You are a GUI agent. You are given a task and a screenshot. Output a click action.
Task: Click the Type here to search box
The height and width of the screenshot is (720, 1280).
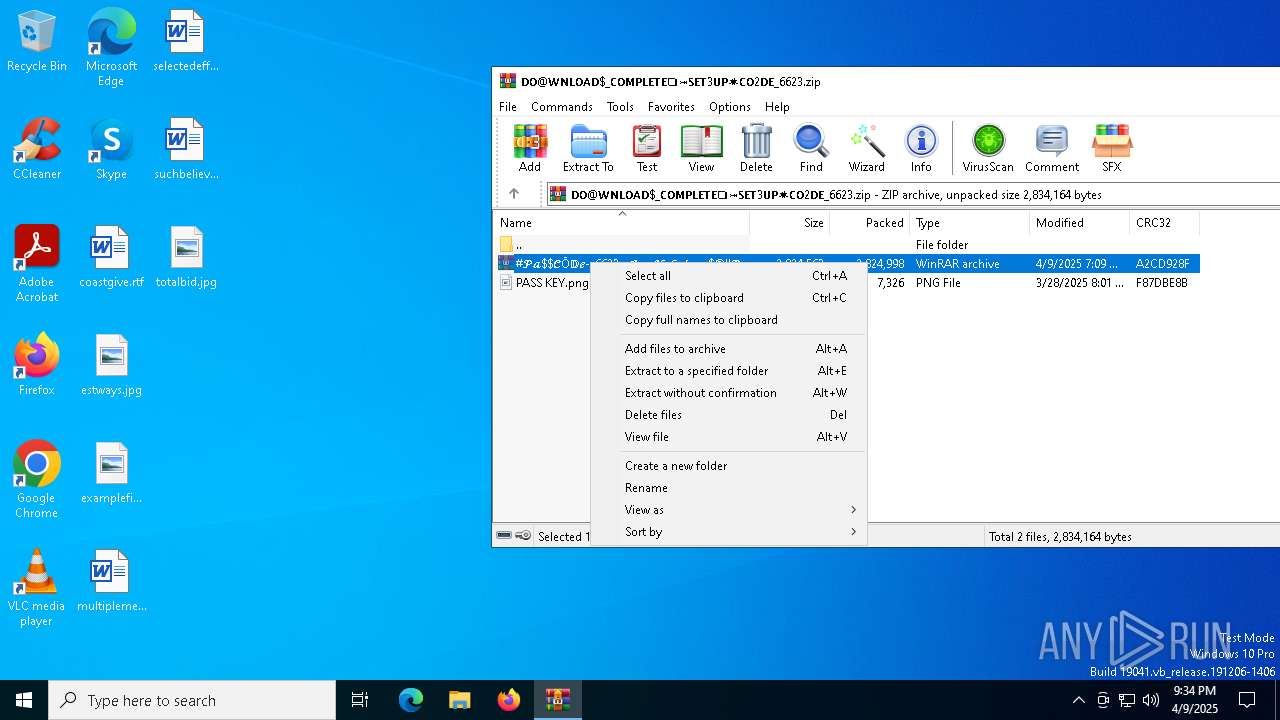point(192,700)
